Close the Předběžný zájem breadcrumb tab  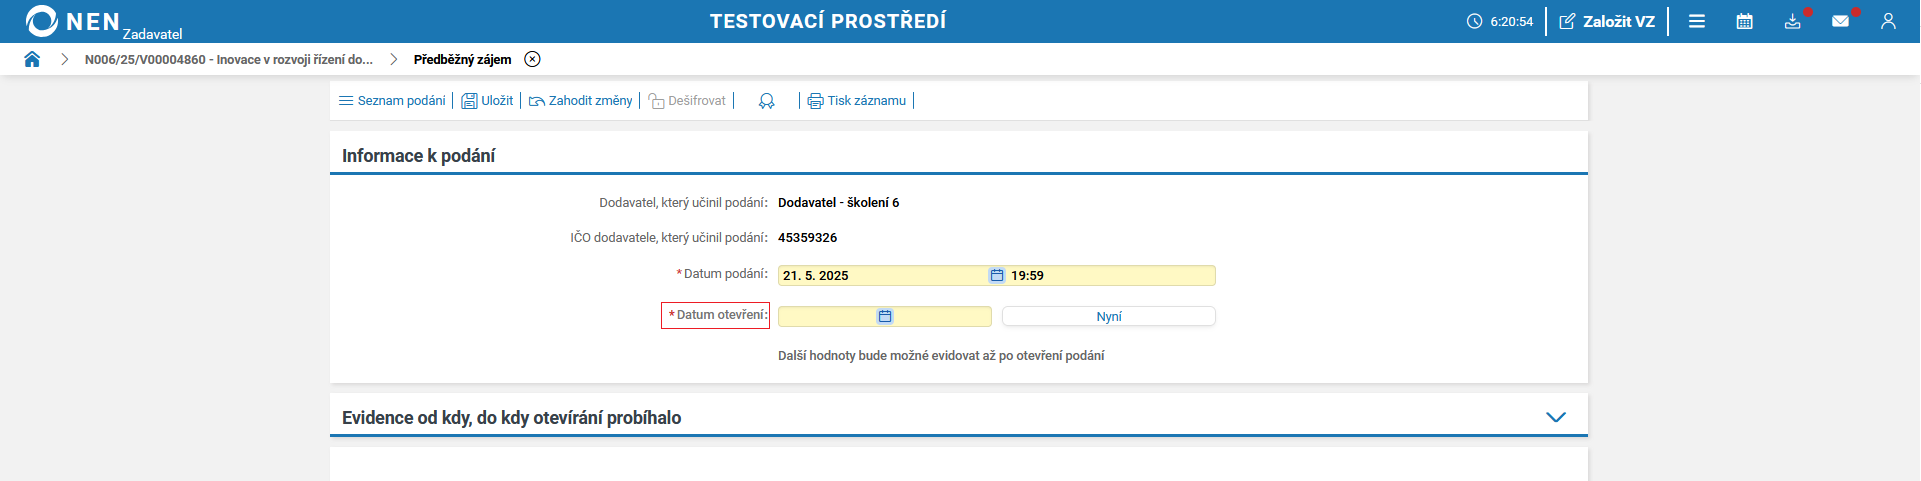(533, 59)
